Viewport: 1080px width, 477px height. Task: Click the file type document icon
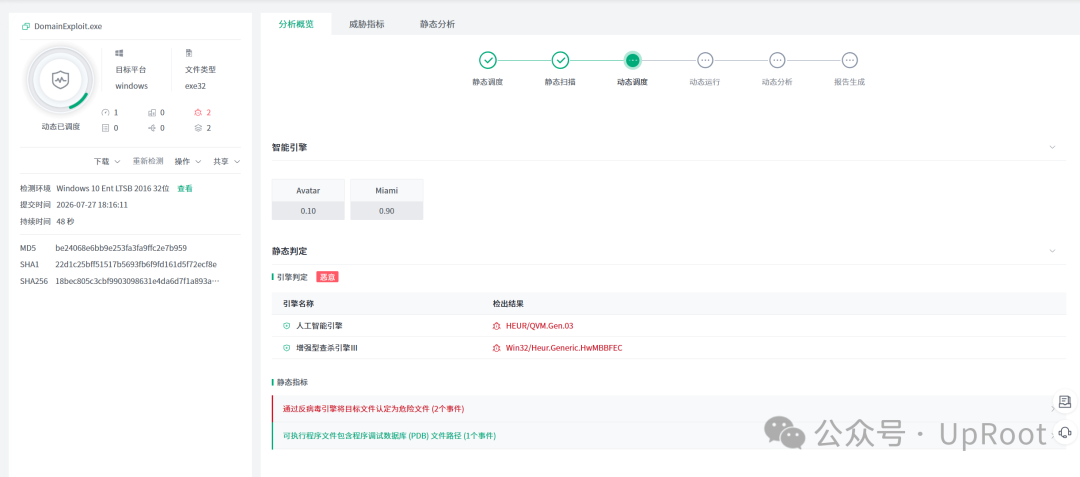(189, 53)
